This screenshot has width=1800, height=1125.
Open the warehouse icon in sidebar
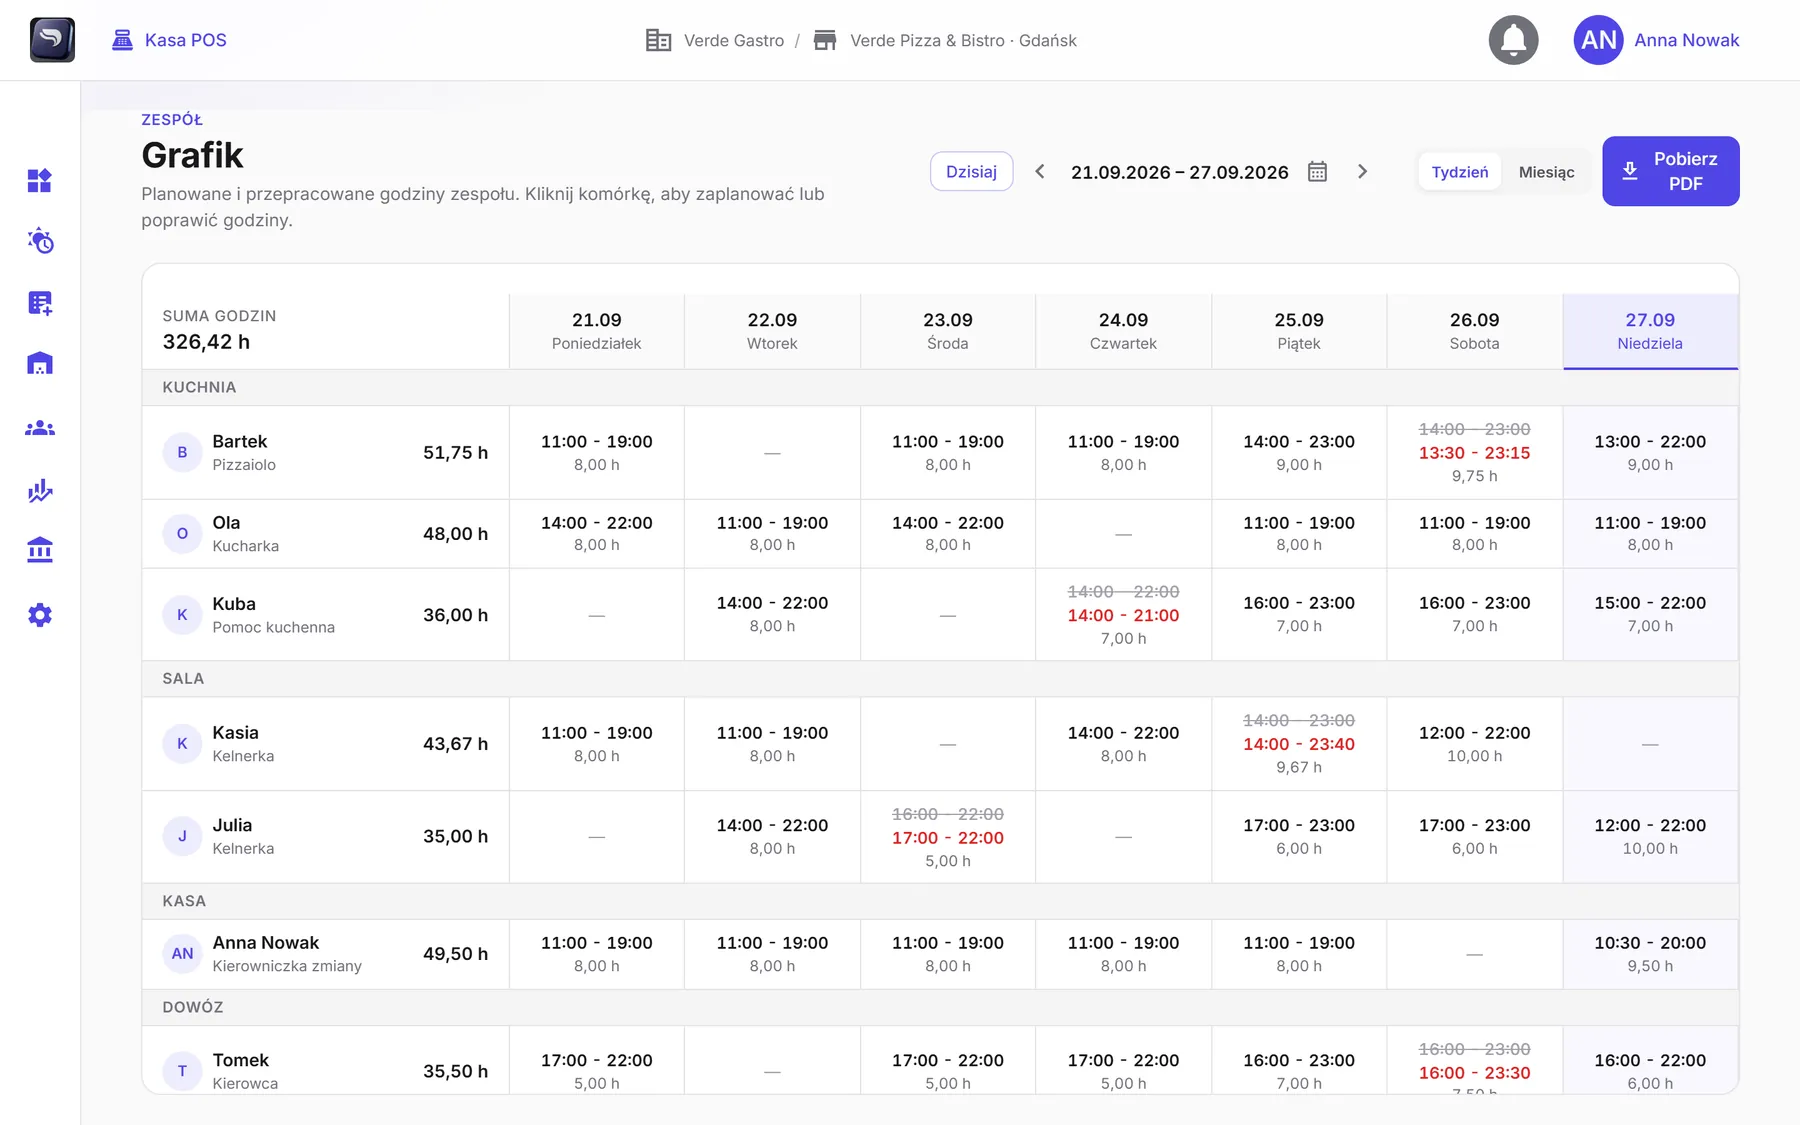(x=40, y=364)
